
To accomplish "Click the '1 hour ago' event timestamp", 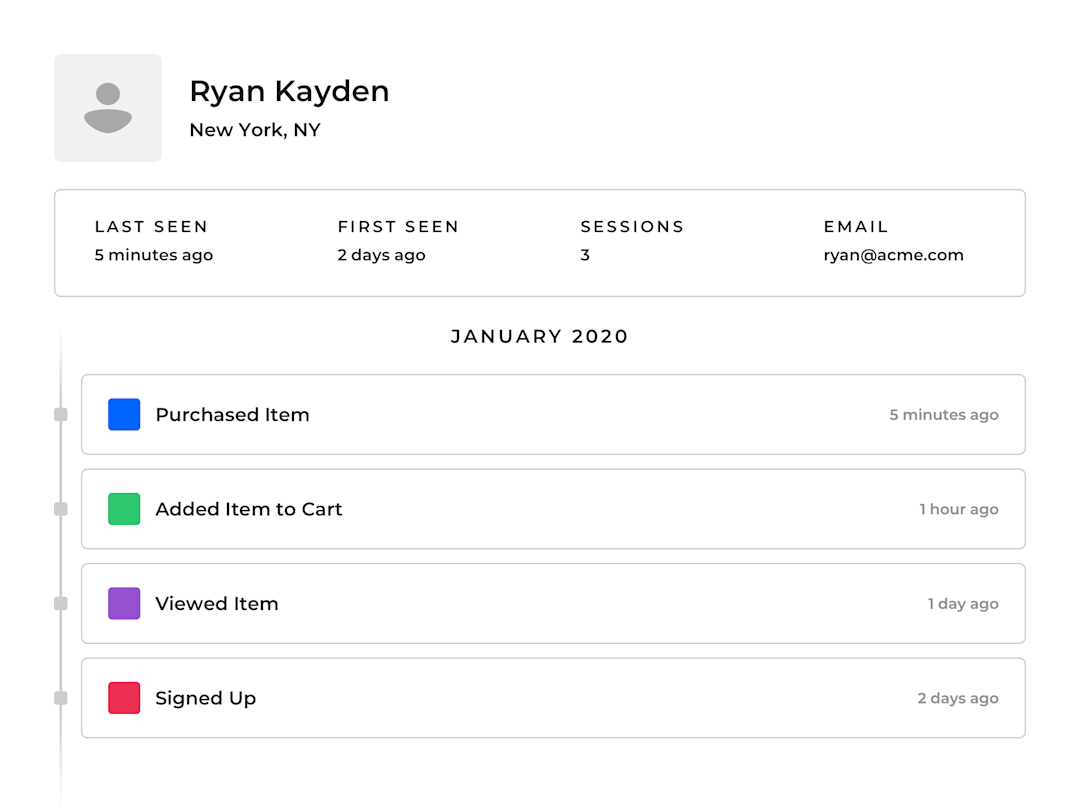I will pyautogui.click(x=958, y=509).
